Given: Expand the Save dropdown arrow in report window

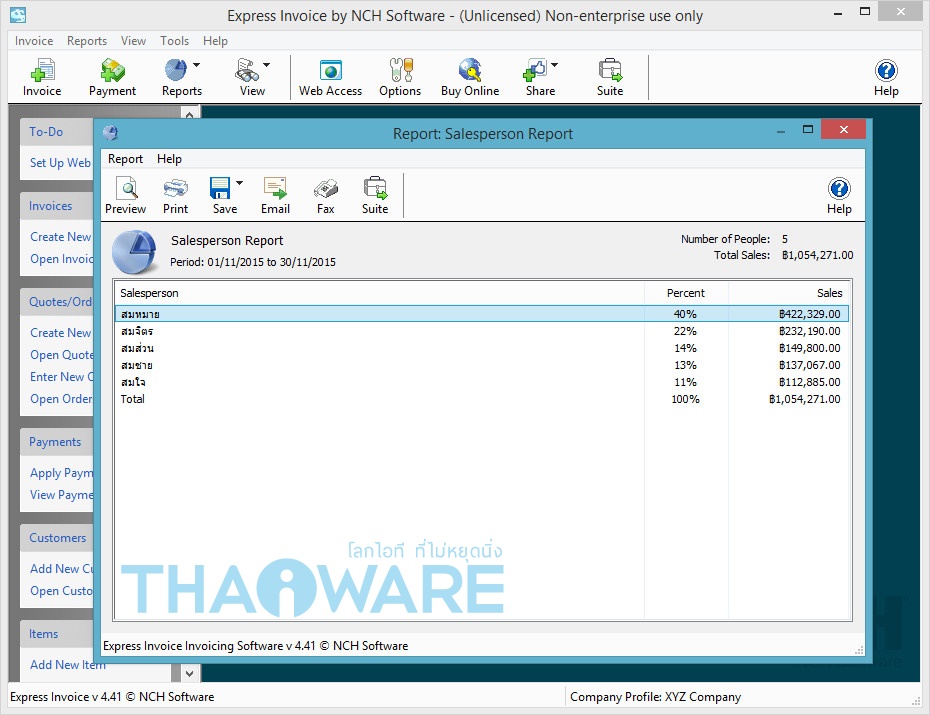Looking at the screenshot, I should click(x=240, y=183).
